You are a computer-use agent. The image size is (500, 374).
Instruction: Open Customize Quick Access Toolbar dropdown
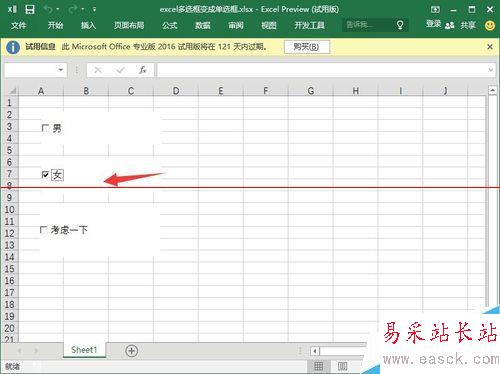(x=95, y=9)
